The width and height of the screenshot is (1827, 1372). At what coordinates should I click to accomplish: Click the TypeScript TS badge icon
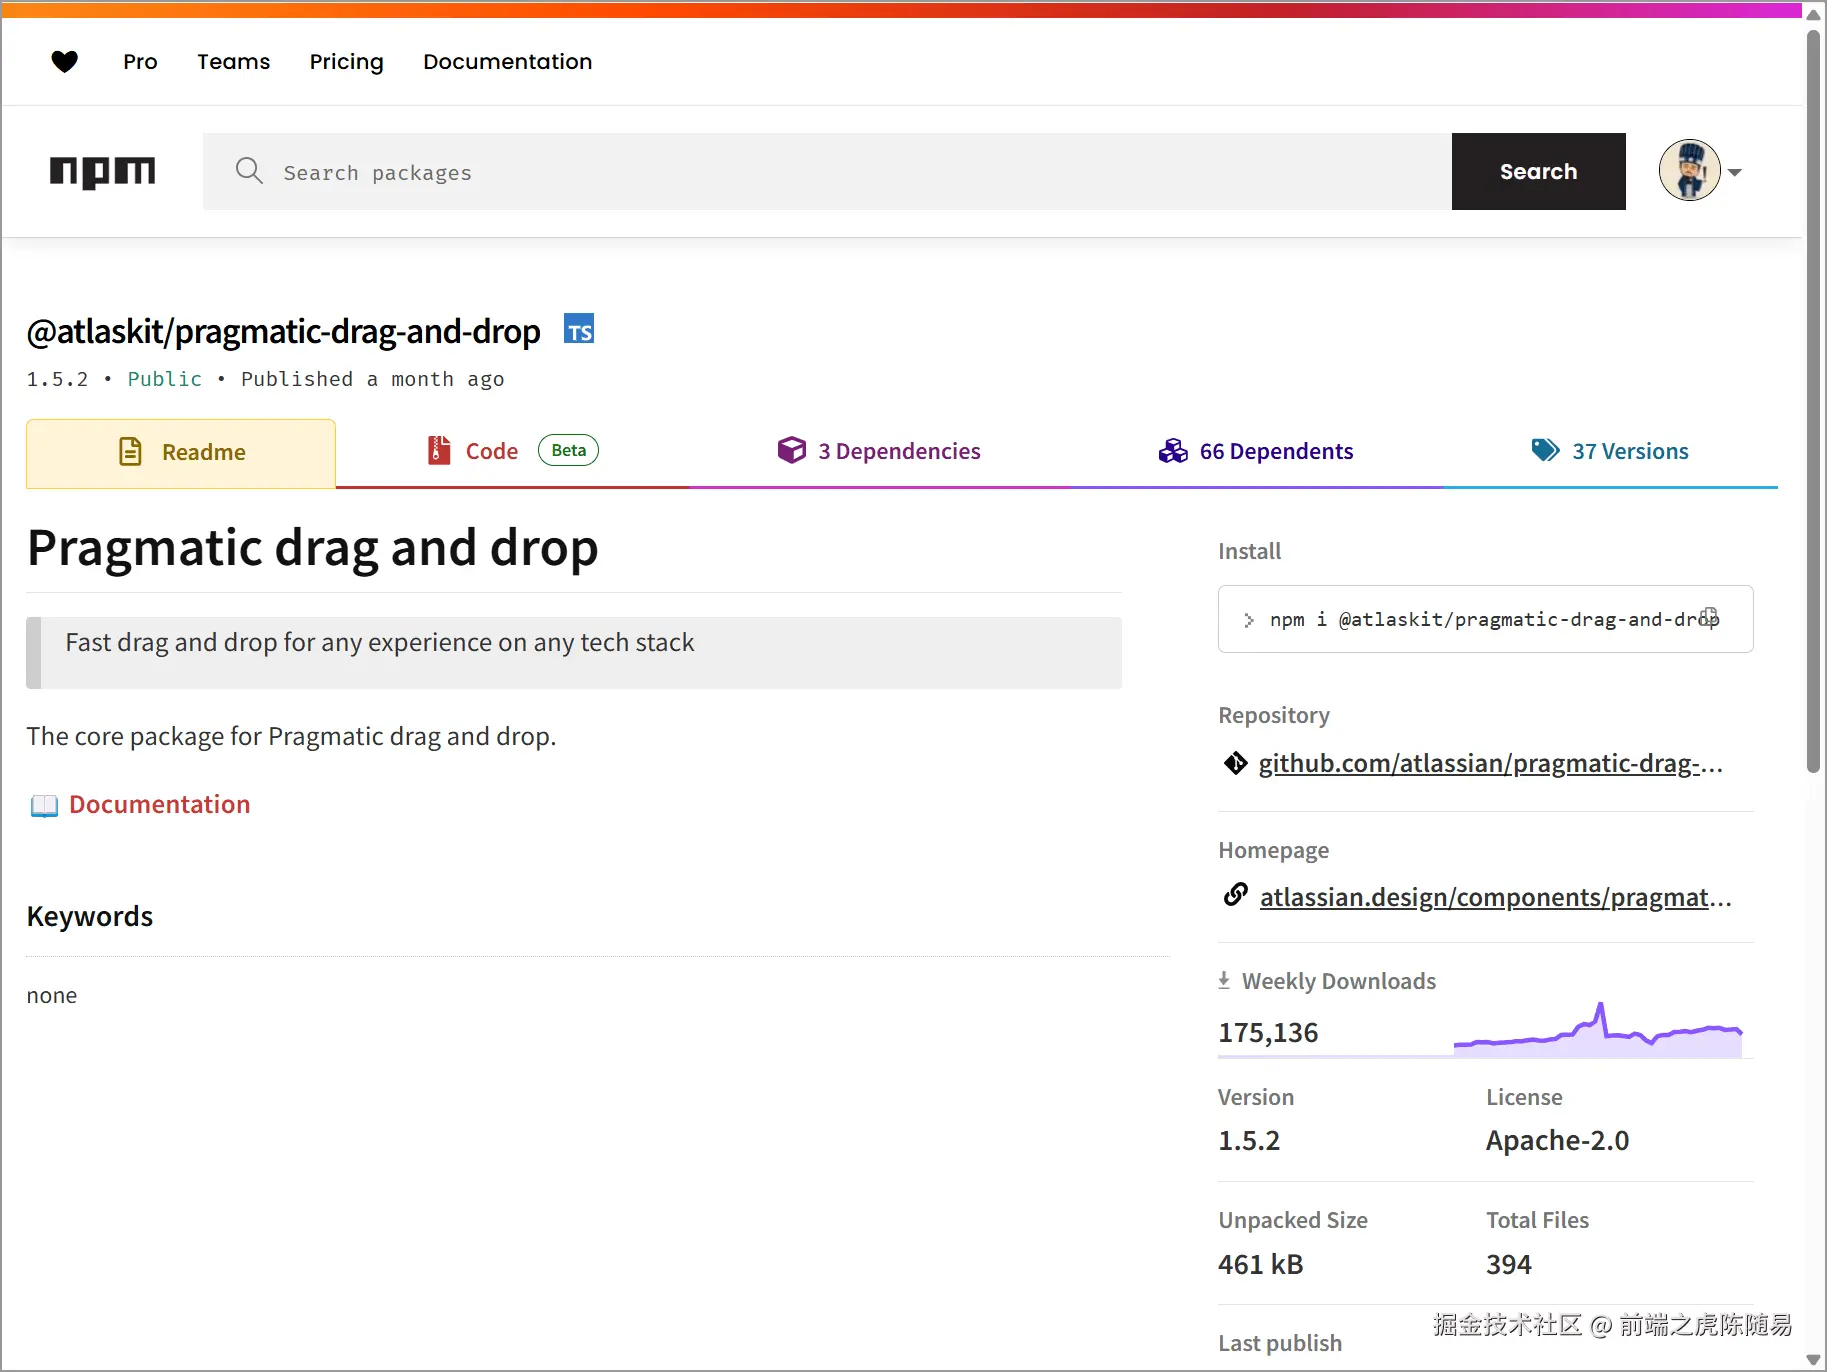pyautogui.click(x=579, y=330)
